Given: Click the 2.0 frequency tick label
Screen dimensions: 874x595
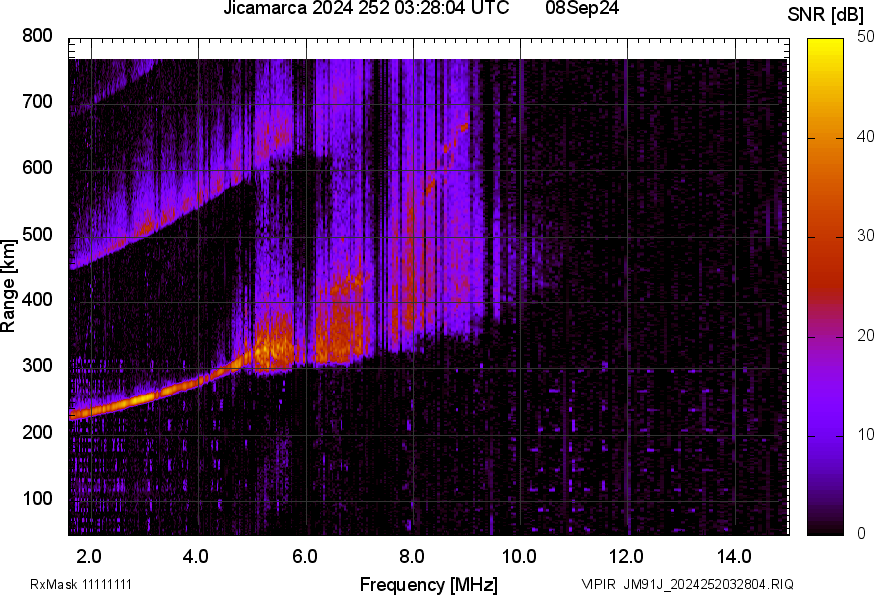Looking at the screenshot, I should [90, 555].
